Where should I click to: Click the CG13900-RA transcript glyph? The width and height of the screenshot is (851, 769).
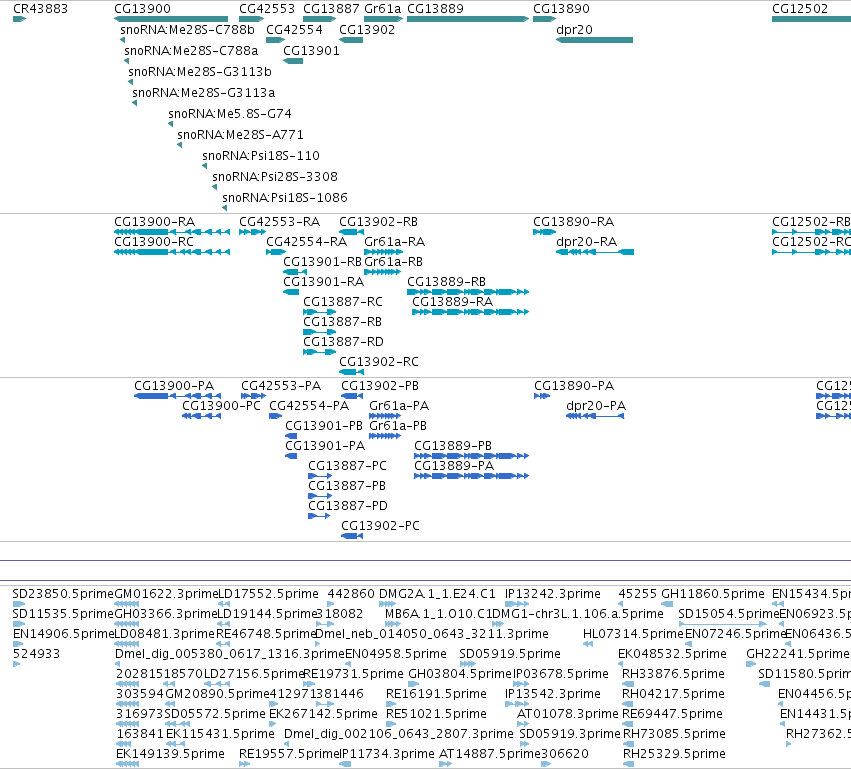point(172,232)
